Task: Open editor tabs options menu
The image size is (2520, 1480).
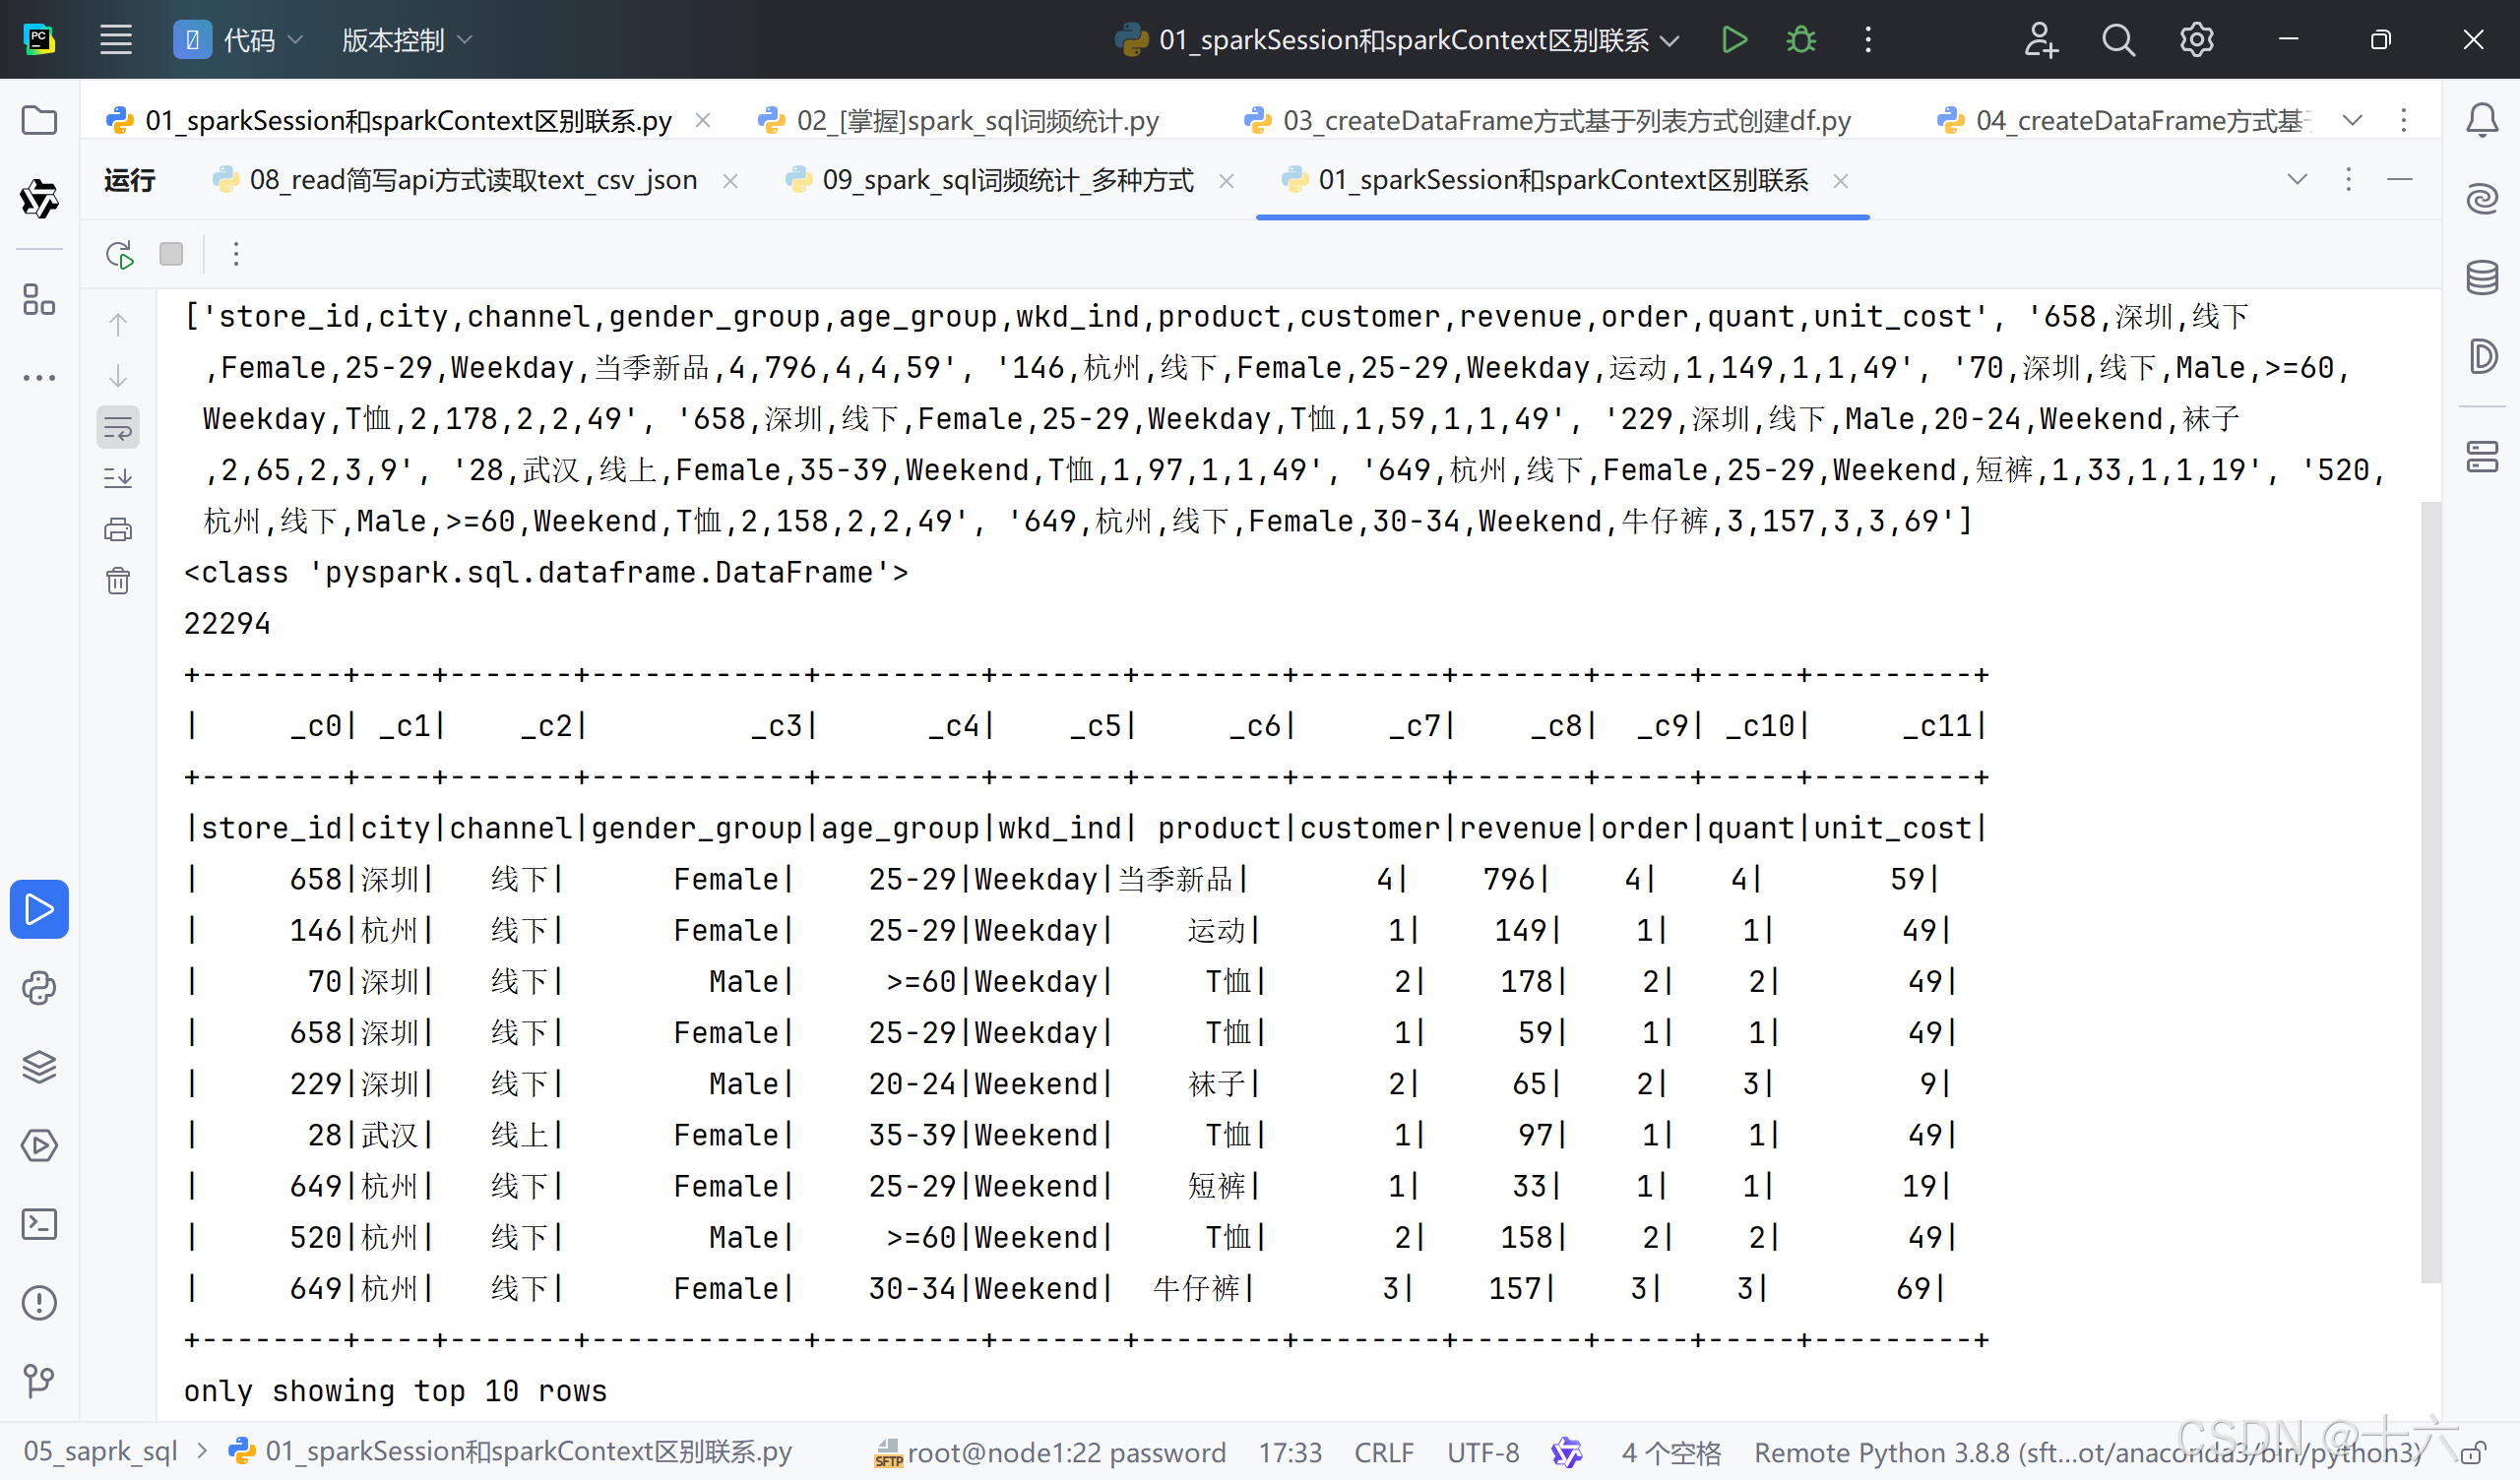Action: click(2404, 121)
